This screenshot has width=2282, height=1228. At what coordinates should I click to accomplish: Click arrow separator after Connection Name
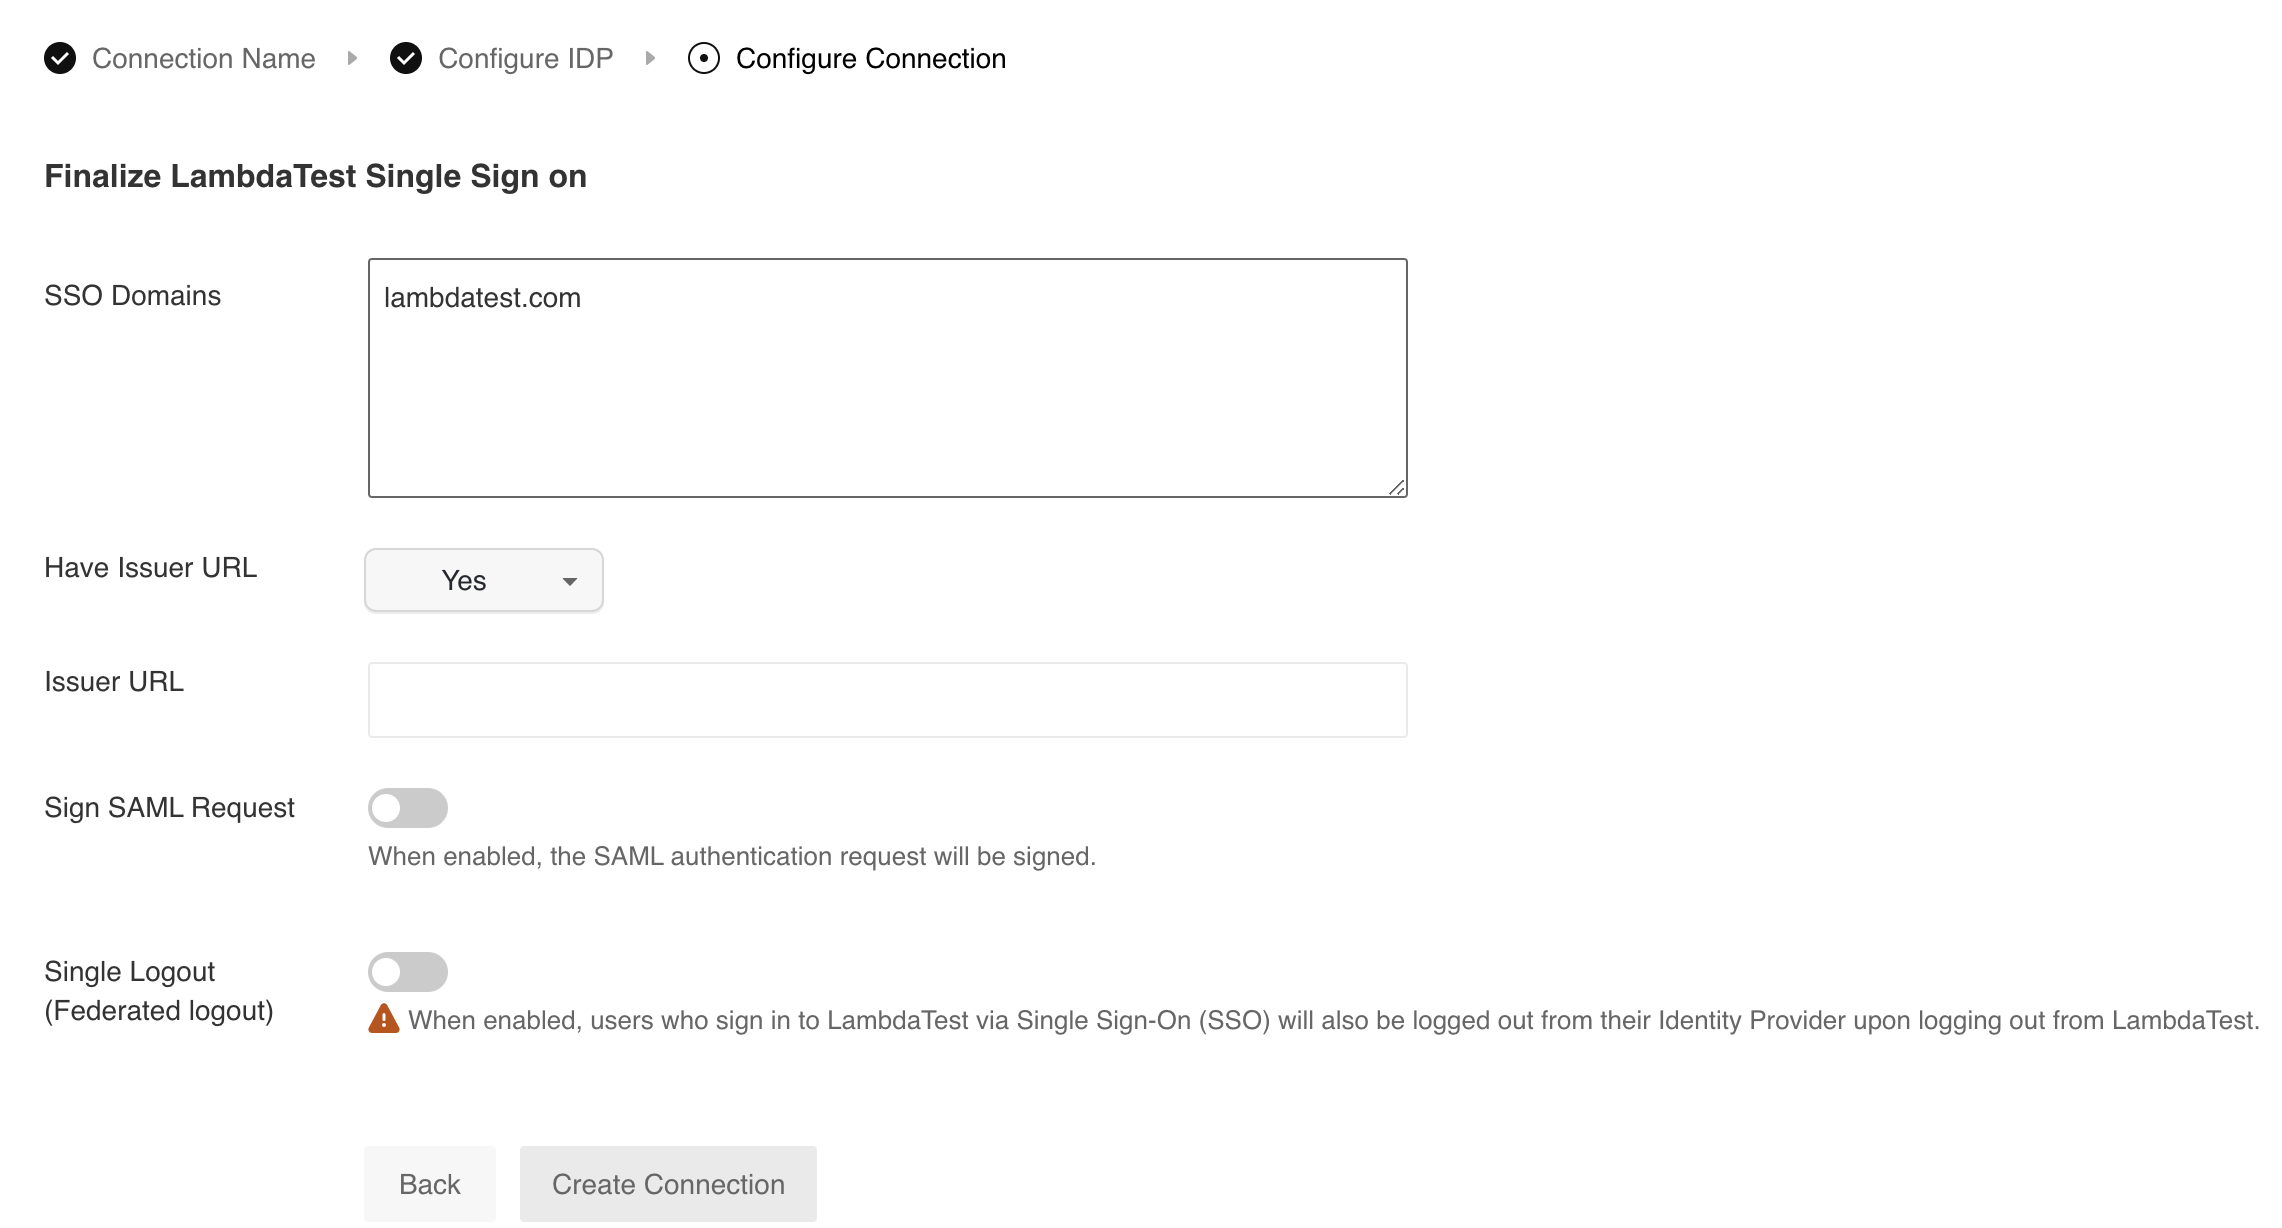(x=352, y=59)
